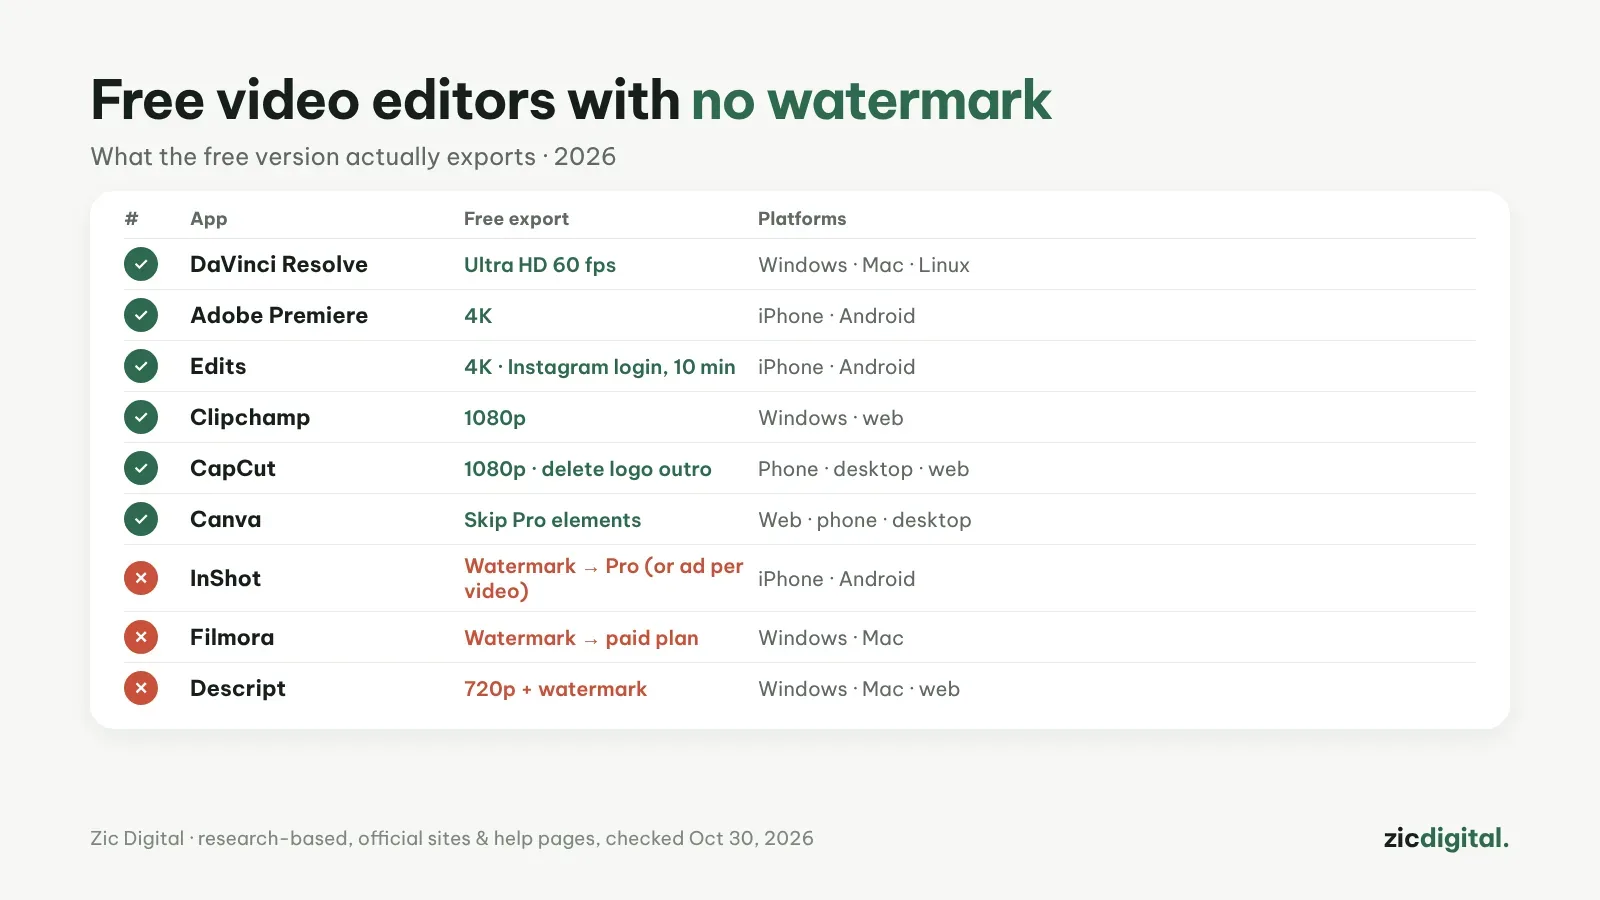The image size is (1600, 900).
Task: Click the green check icon beside Clipchamp
Action: (141, 417)
